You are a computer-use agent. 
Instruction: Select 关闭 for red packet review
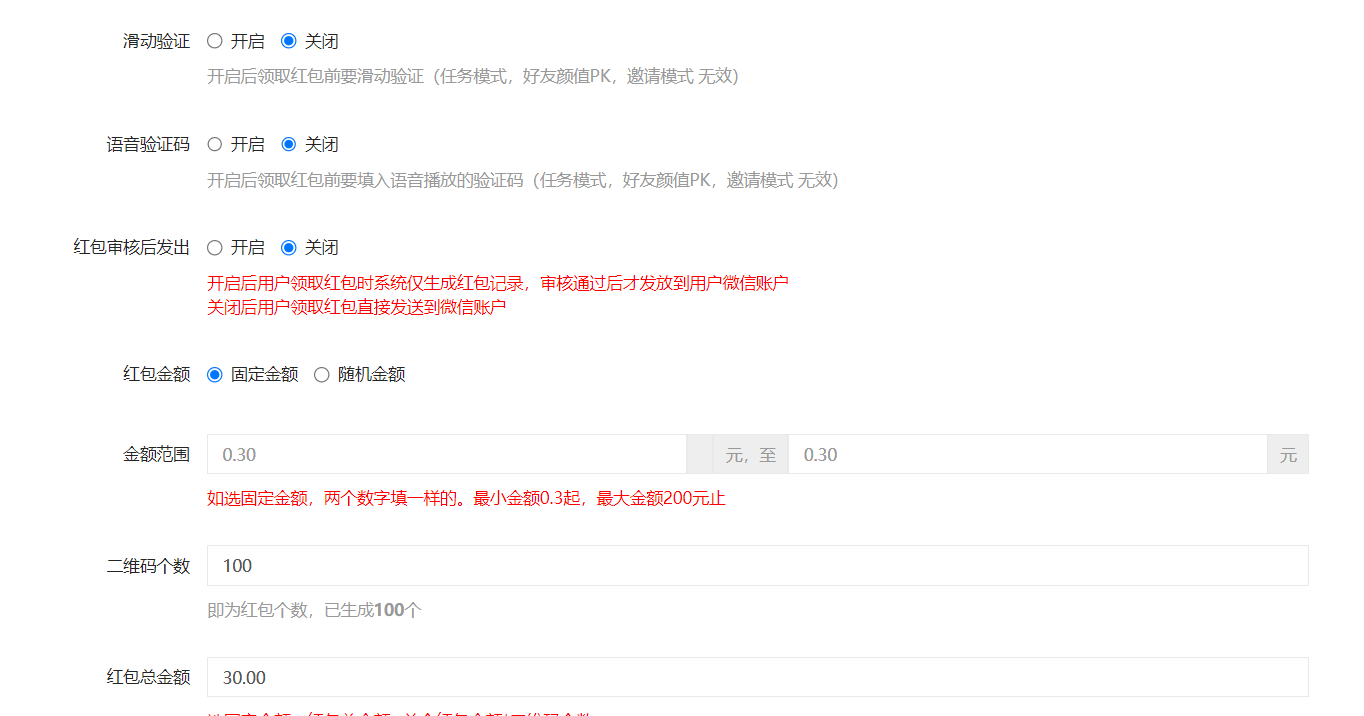pyautogui.click(x=290, y=247)
